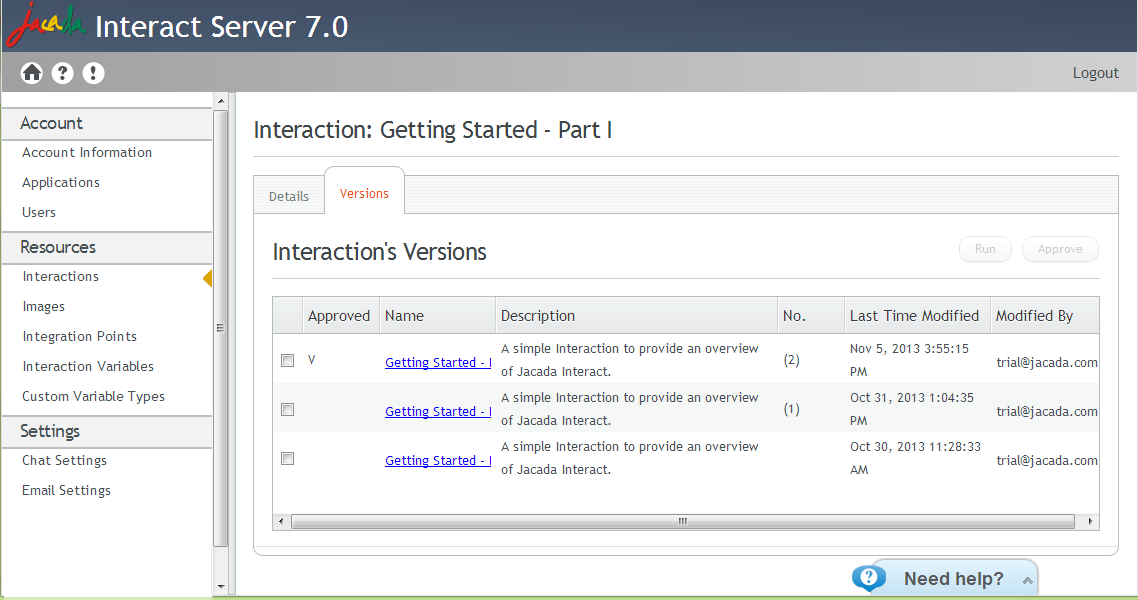Expand the Need help panel arrow
The image size is (1138, 600).
pyautogui.click(x=1027, y=580)
